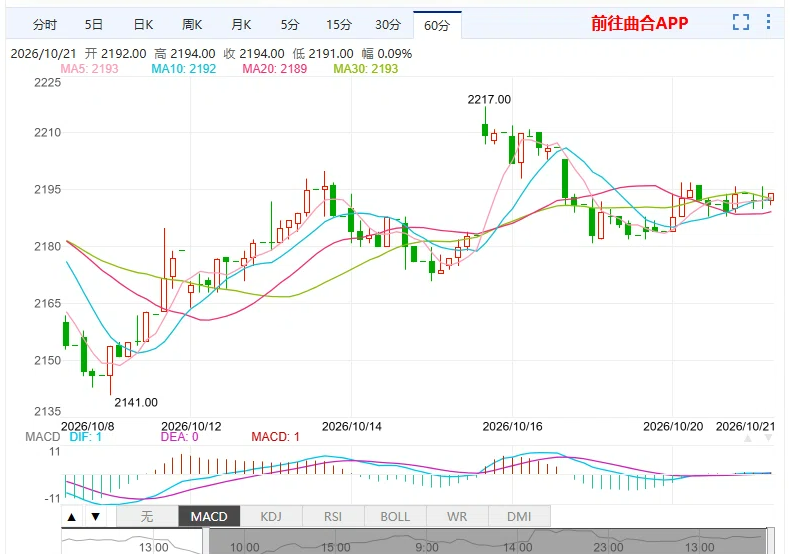Image resolution: width=790 pixels, height=554 pixels.
Task: Switch indicator to DMI
Action: coord(519,517)
